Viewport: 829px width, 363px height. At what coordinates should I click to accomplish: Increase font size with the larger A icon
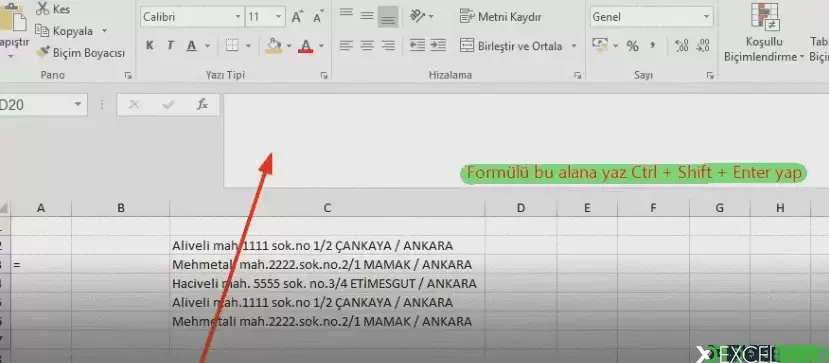click(x=297, y=17)
